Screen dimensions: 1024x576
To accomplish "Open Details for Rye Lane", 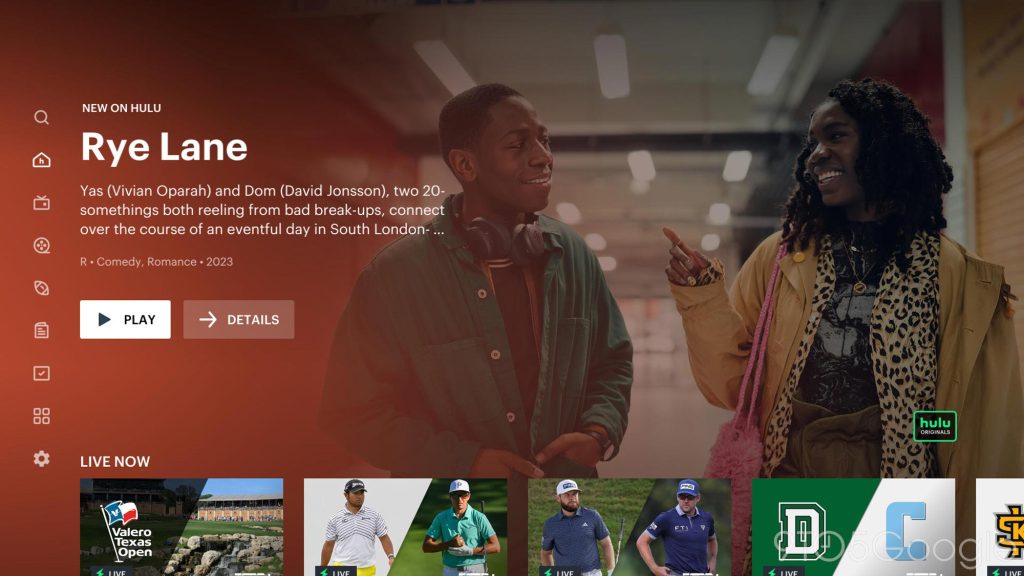I will tap(238, 320).
